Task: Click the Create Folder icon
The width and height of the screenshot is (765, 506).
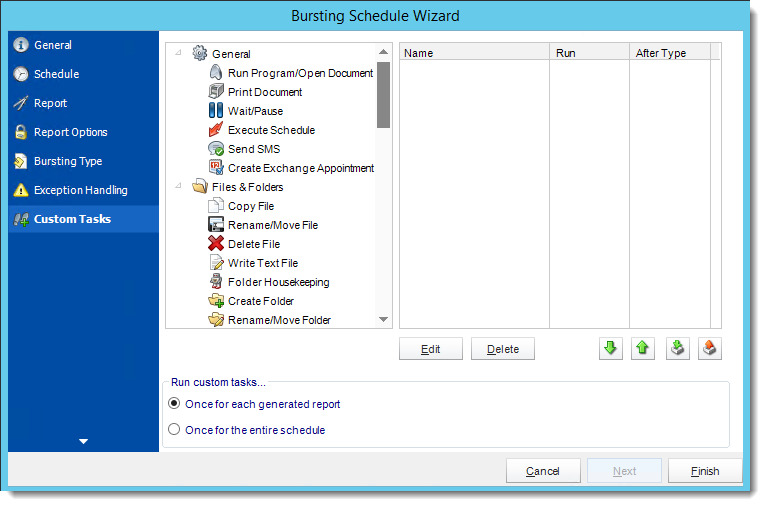Action: 216,301
